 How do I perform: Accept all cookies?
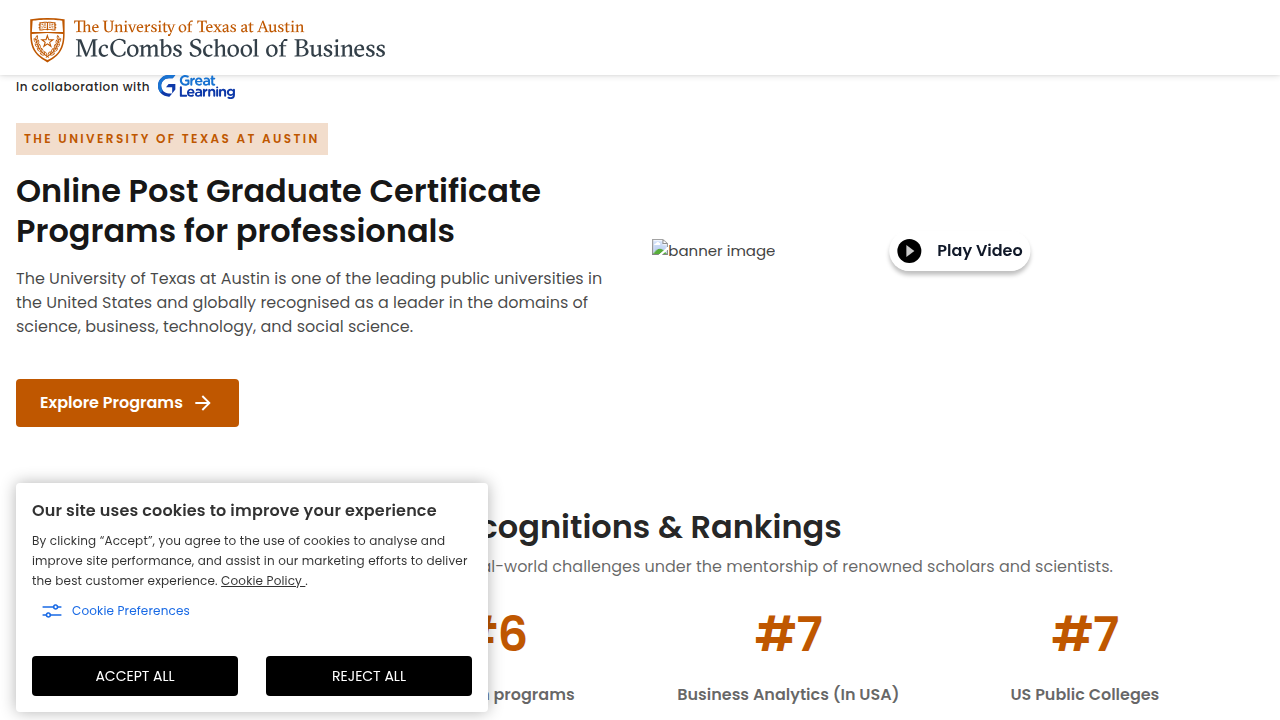click(x=135, y=676)
